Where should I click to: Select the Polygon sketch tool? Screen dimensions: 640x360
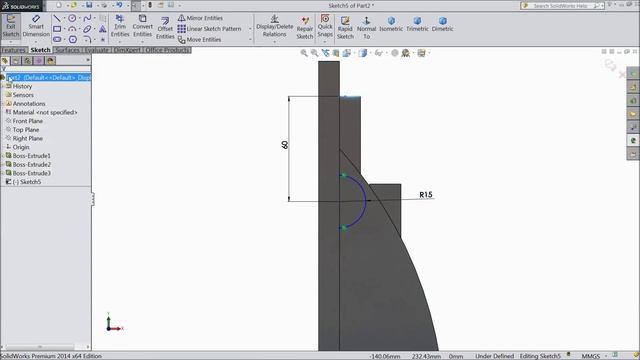pyautogui.click(x=73, y=40)
